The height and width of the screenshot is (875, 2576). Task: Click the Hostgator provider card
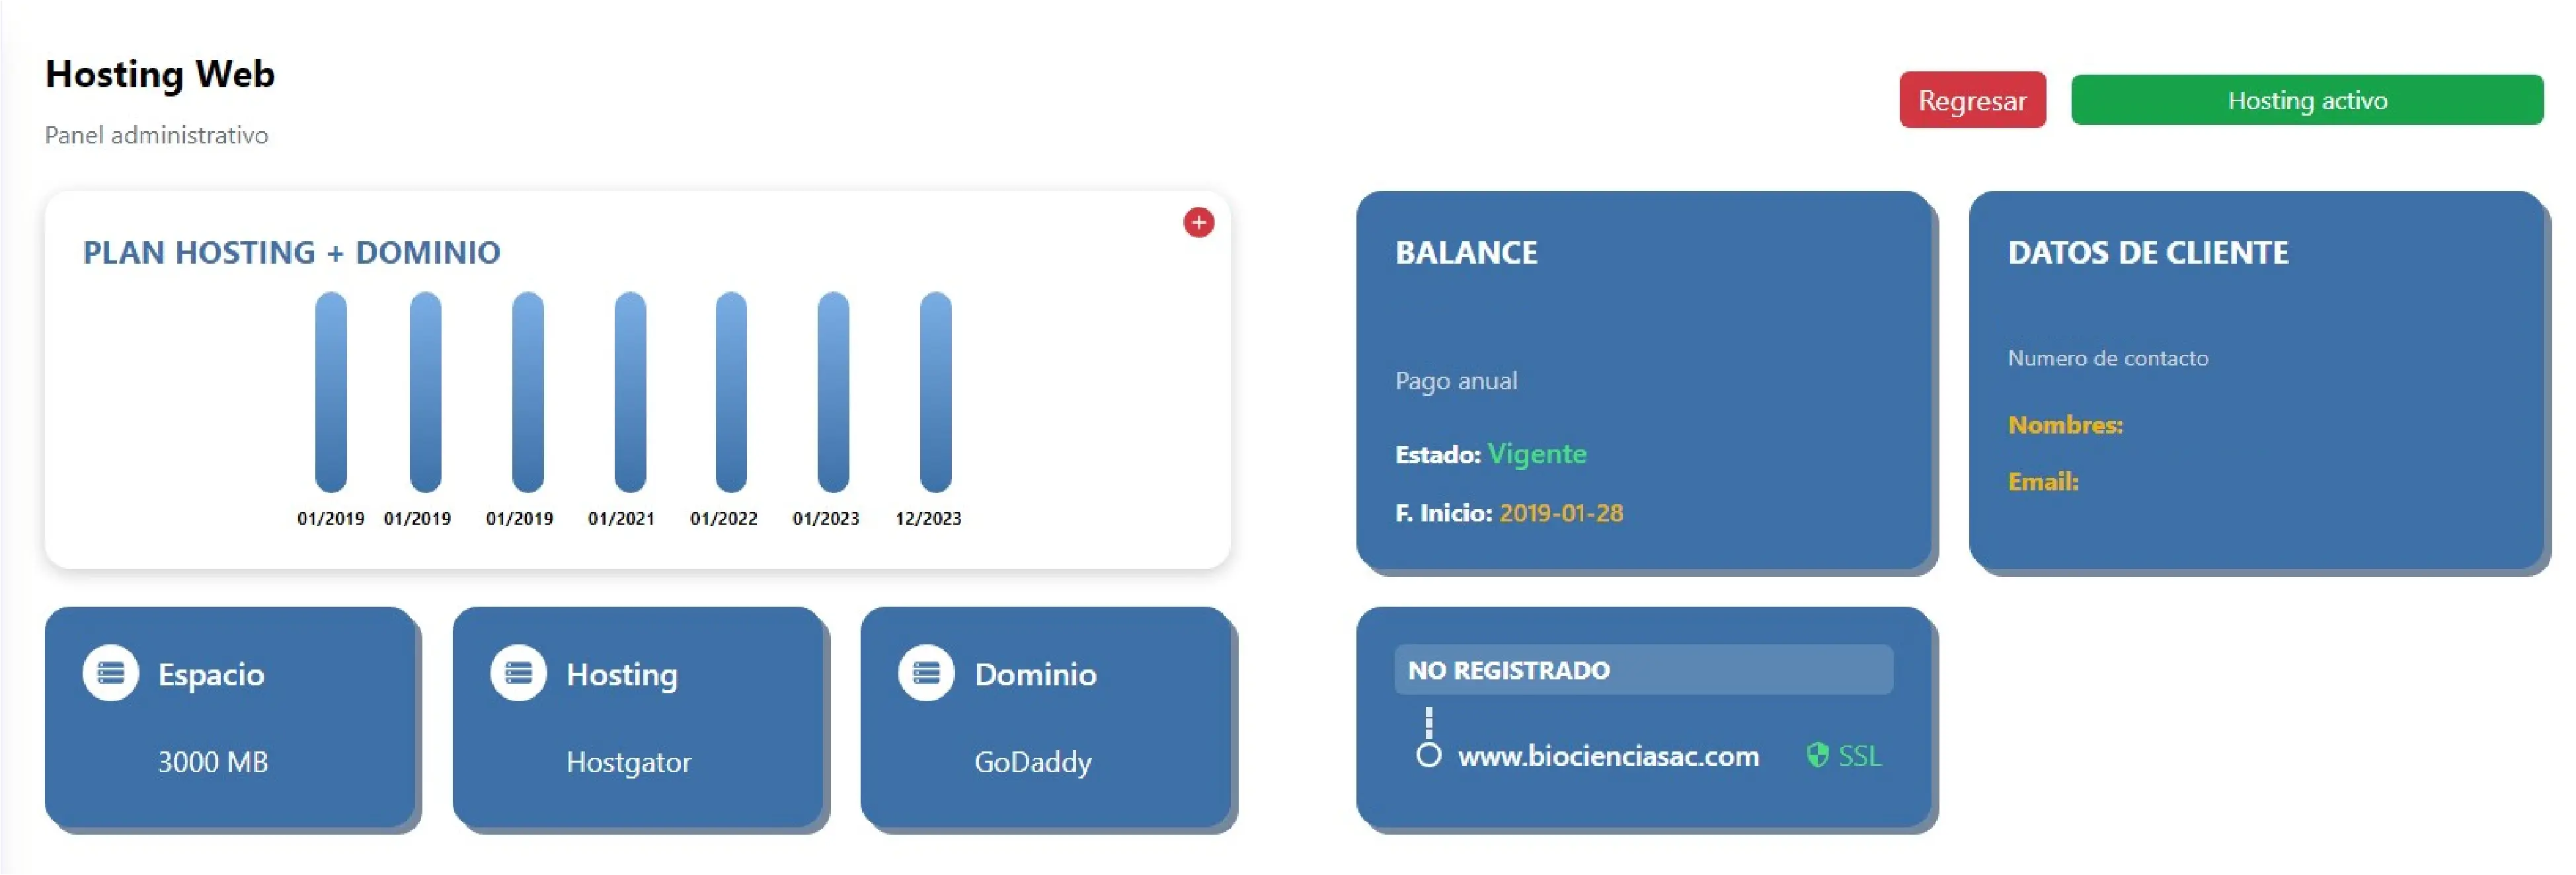638,717
